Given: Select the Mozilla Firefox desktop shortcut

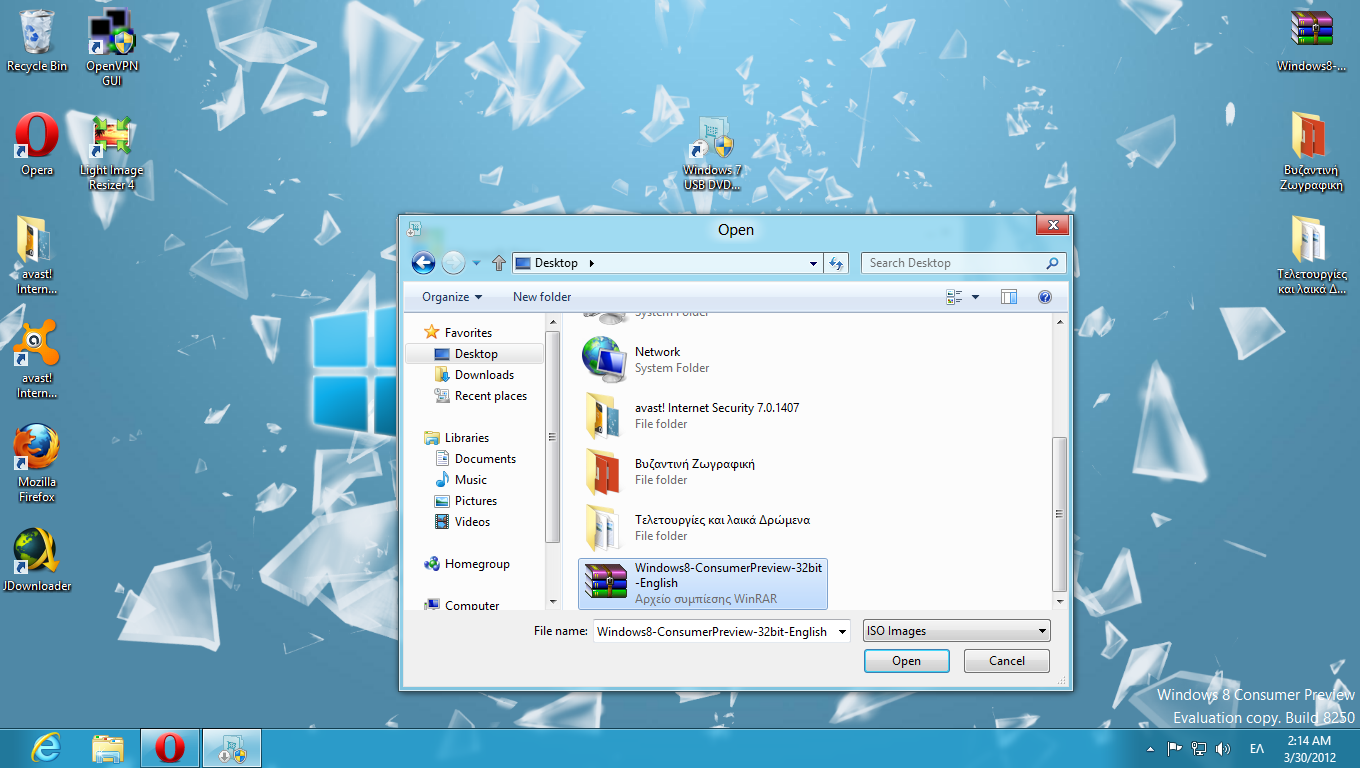Looking at the screenshot, I should pyautogui.click(x=37, y=462).
